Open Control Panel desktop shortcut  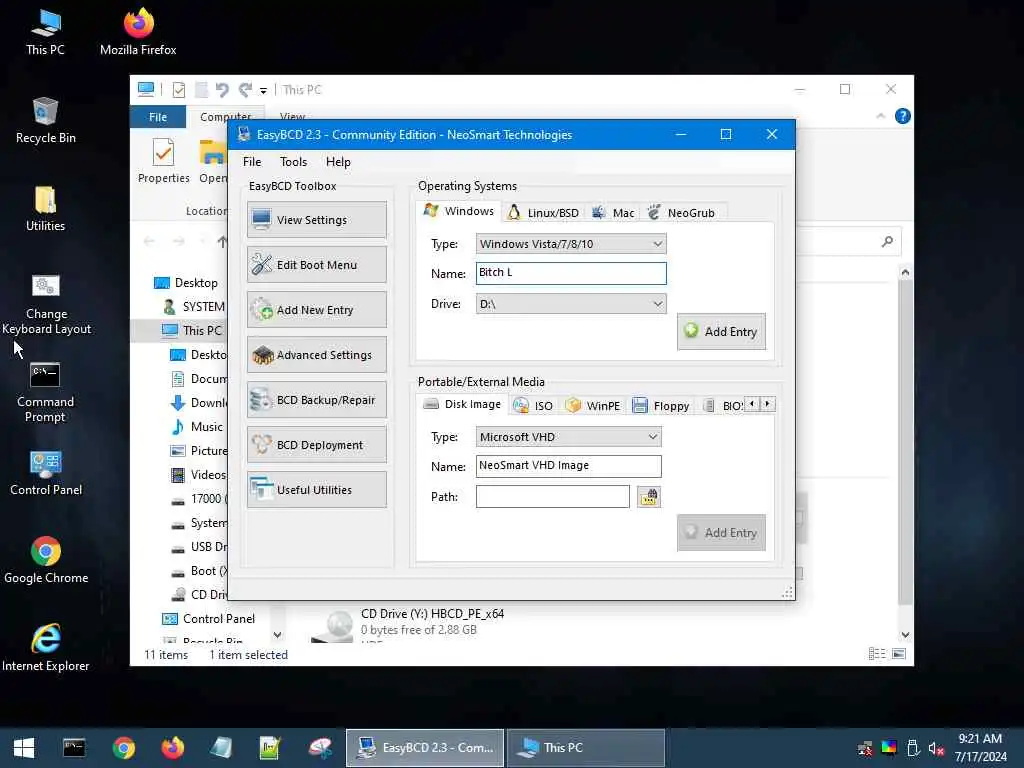46,472
